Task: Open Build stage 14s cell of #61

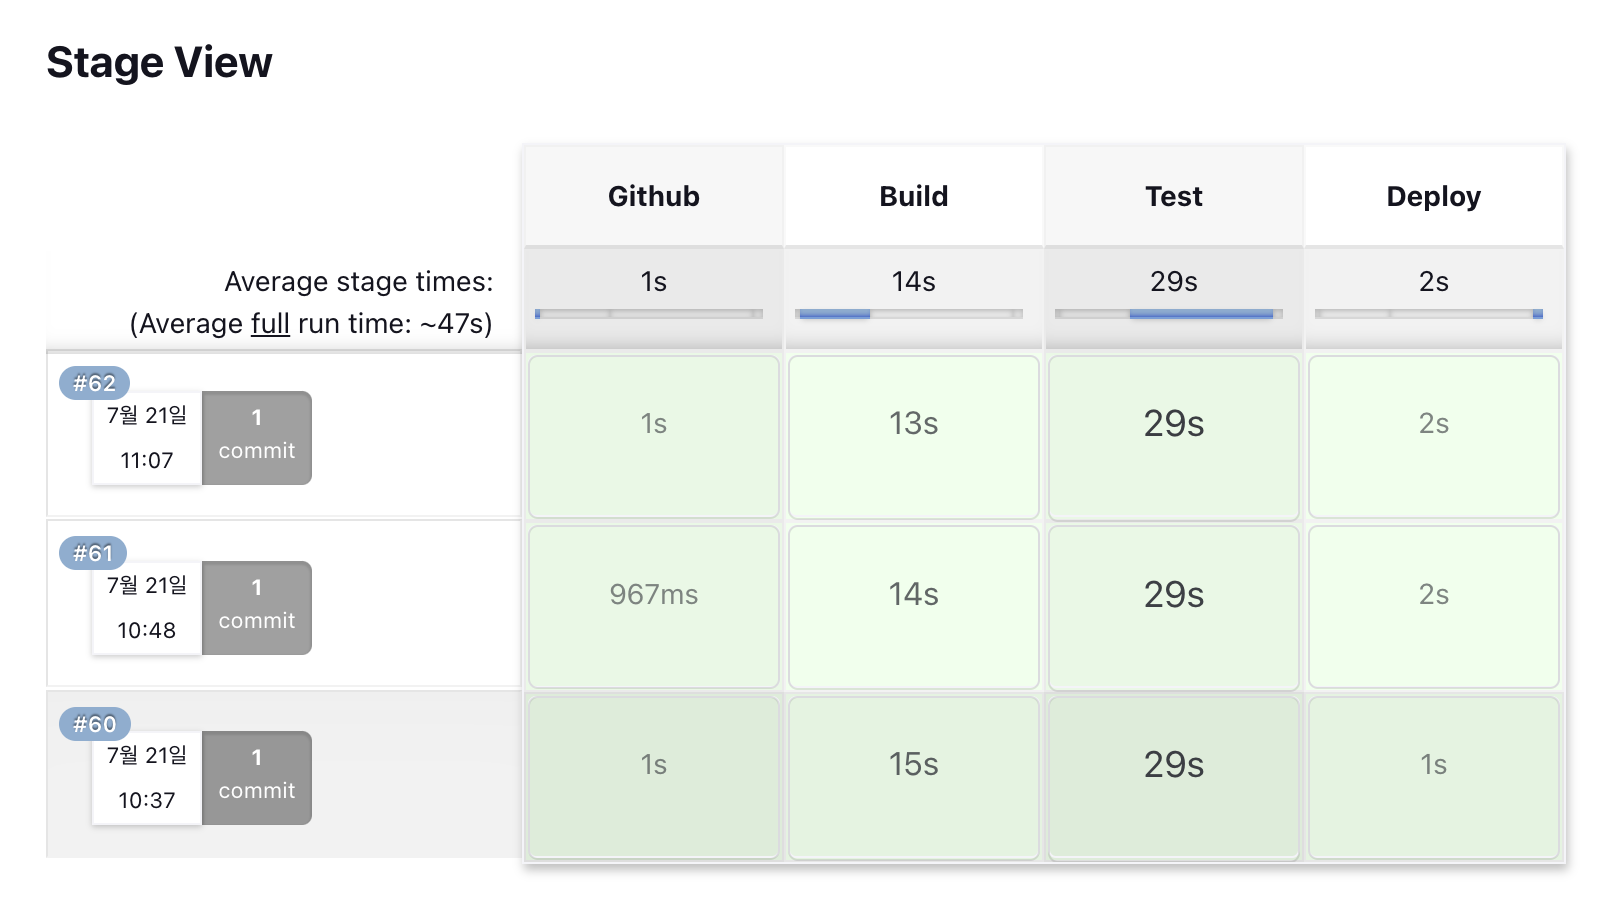Action: (x=914, y=607)
